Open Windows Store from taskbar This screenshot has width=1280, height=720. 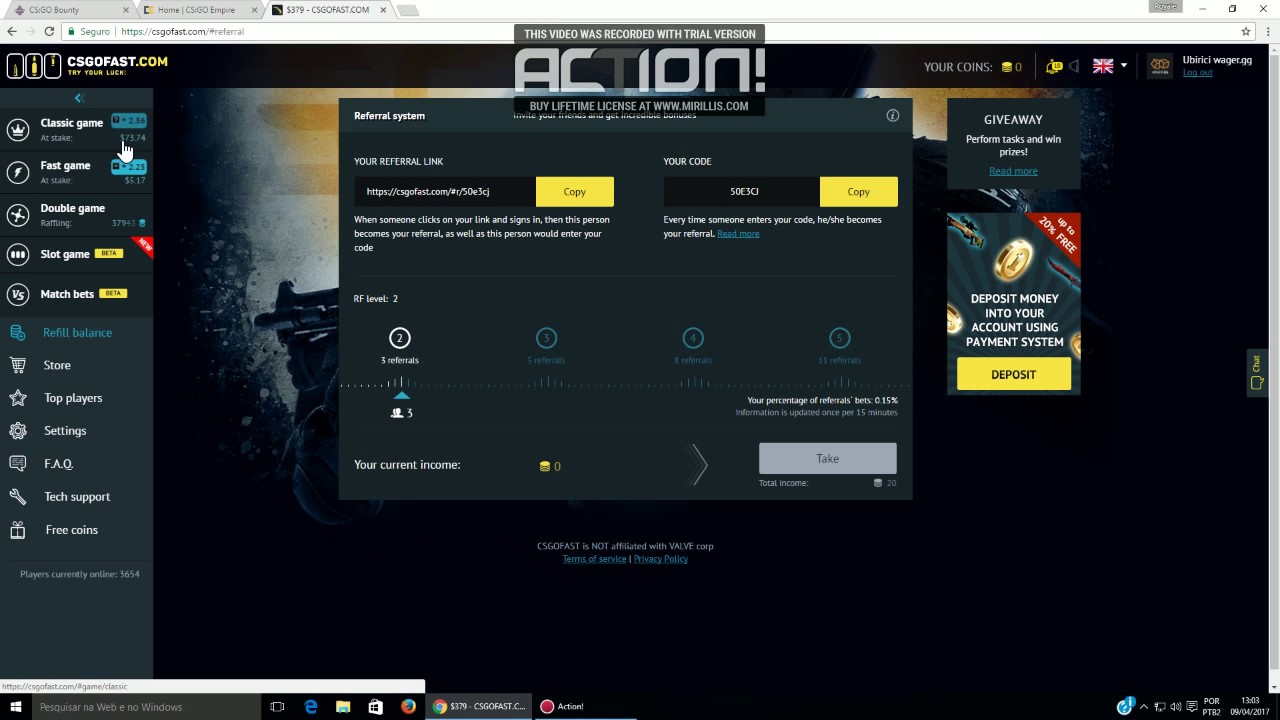(376, 707)
